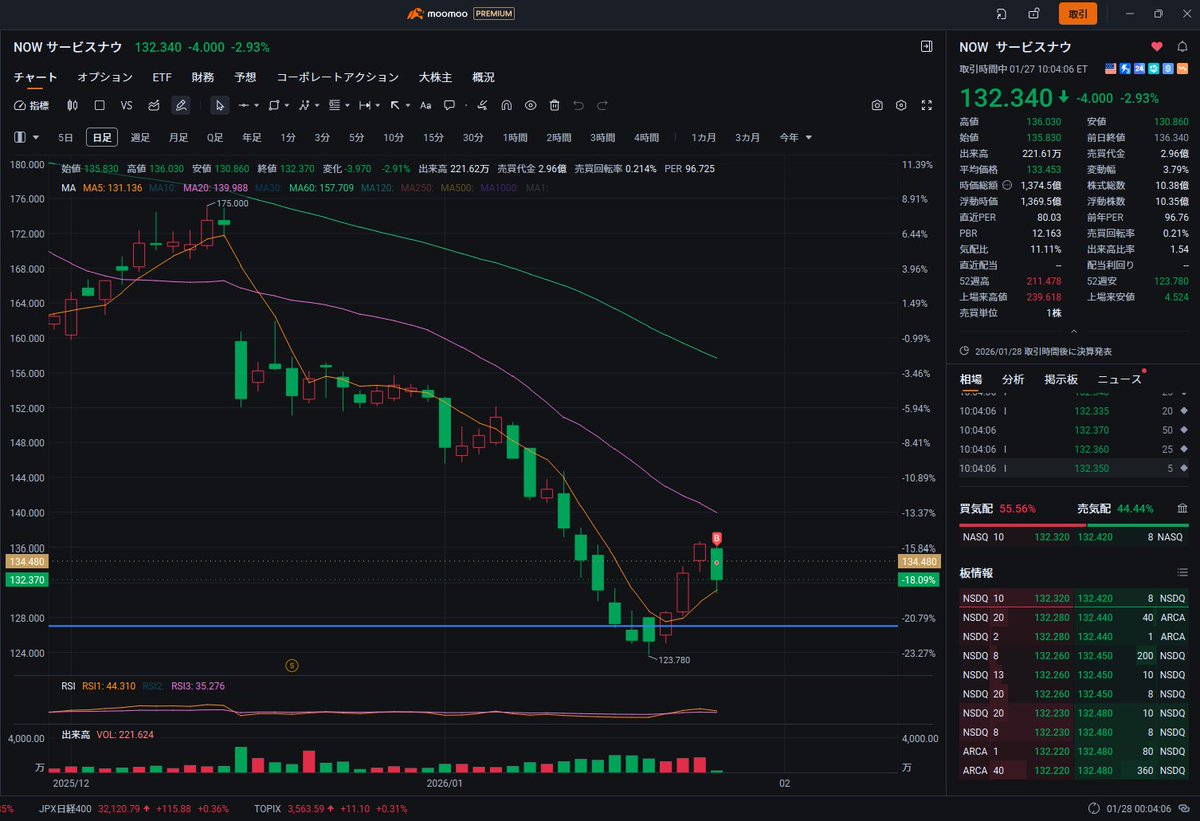The height and width of the screenshot is (821, 1200).
Task: Select the 週足 weekly interval
Action: [x=140, y=137]
